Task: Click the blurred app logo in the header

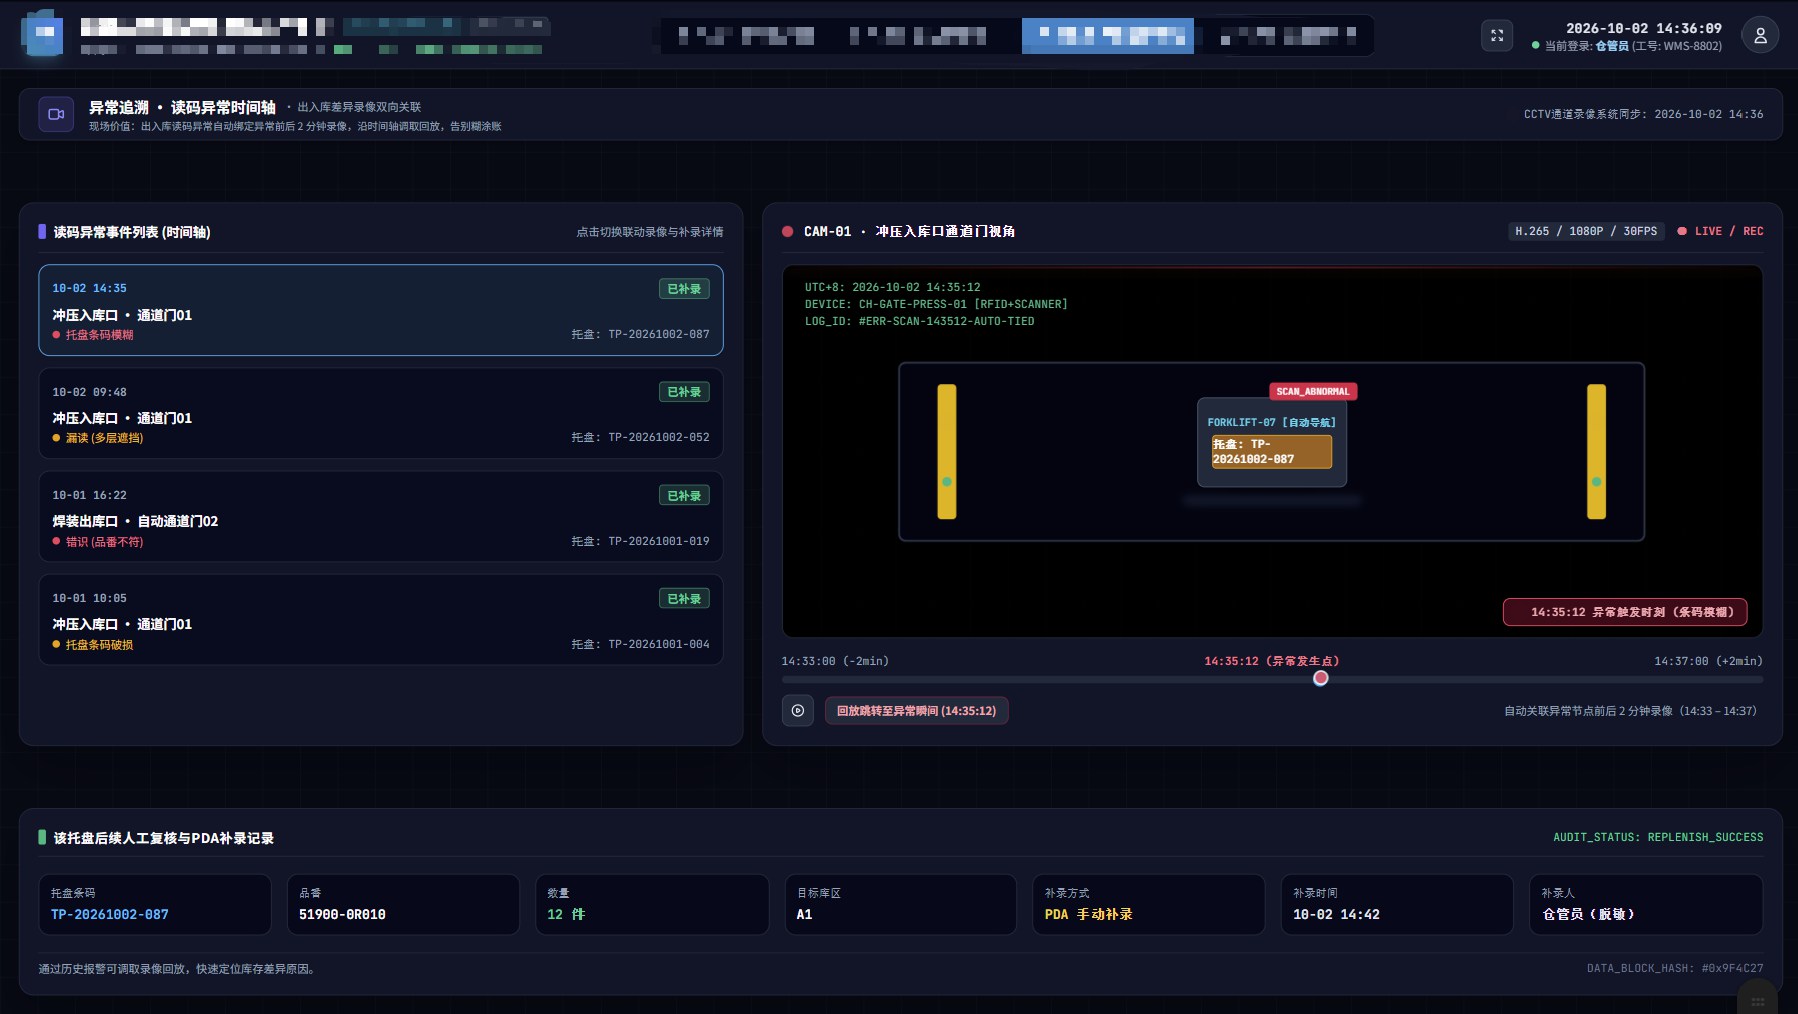Action: click(43, 34)
